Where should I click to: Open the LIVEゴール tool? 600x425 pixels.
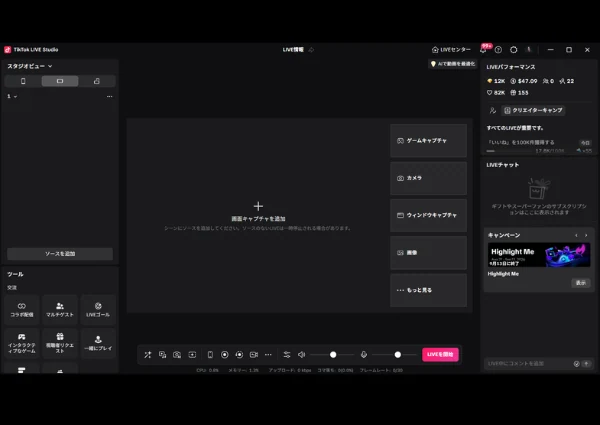98,310
